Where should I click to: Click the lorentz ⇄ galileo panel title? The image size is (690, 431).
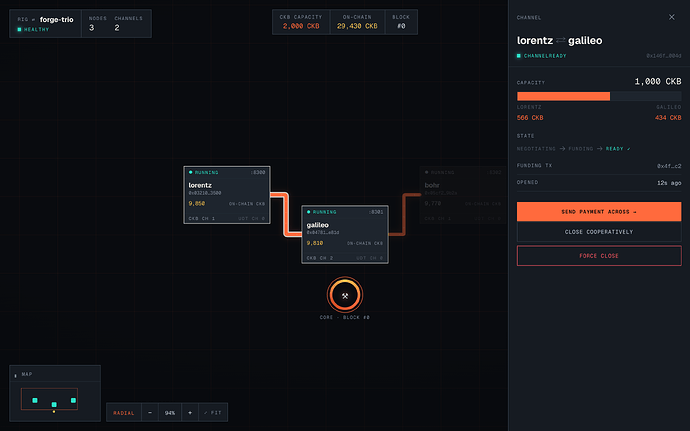pyautogui.click(x=559, y=41)
